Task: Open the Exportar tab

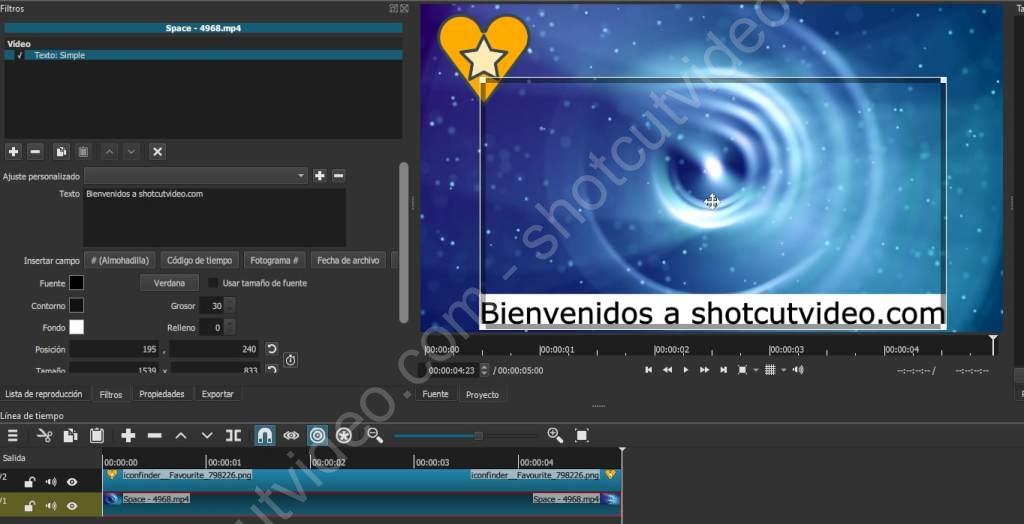Action: click(x=217, y=394)
